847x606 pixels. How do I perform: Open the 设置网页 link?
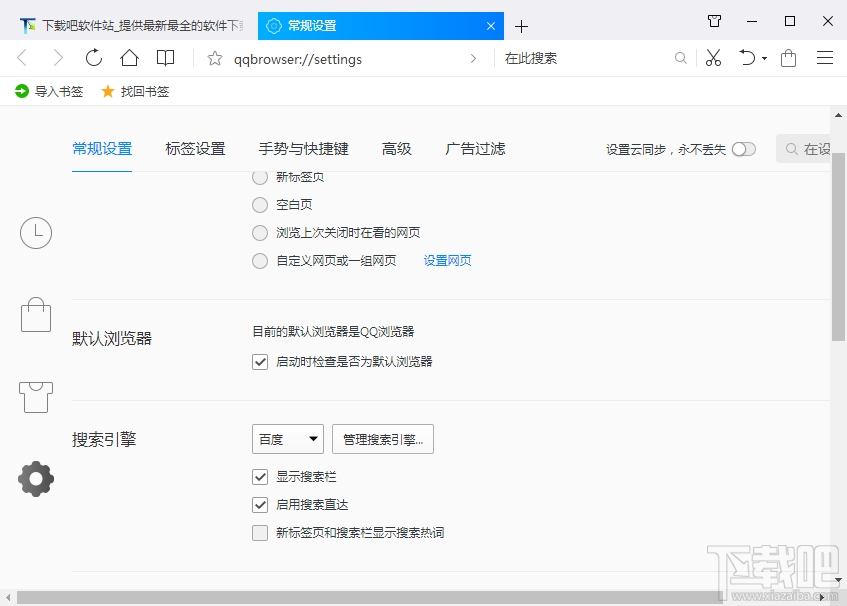446,259
